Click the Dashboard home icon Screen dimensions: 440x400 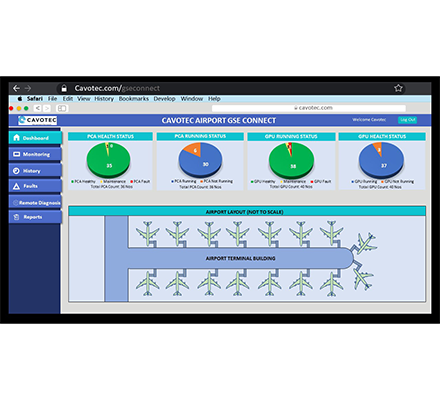(16, 138)
